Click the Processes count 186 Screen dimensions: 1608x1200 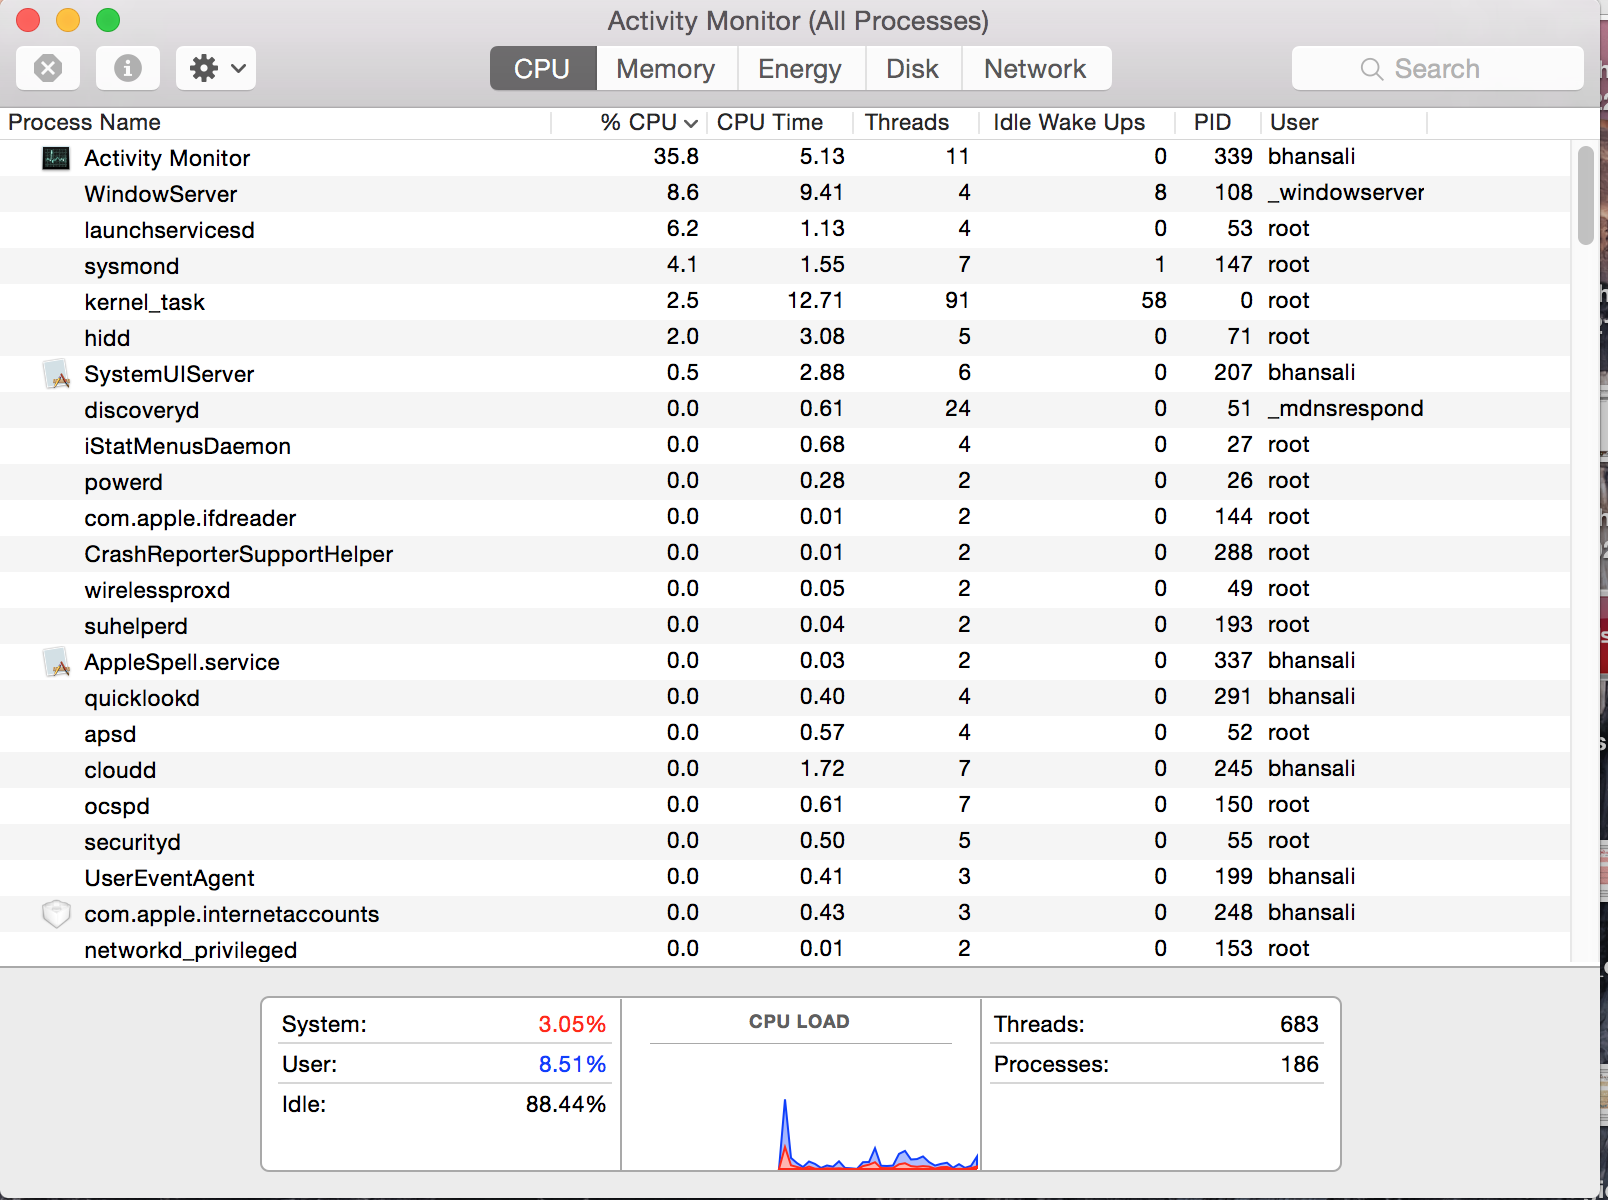coord(1300,1064)
